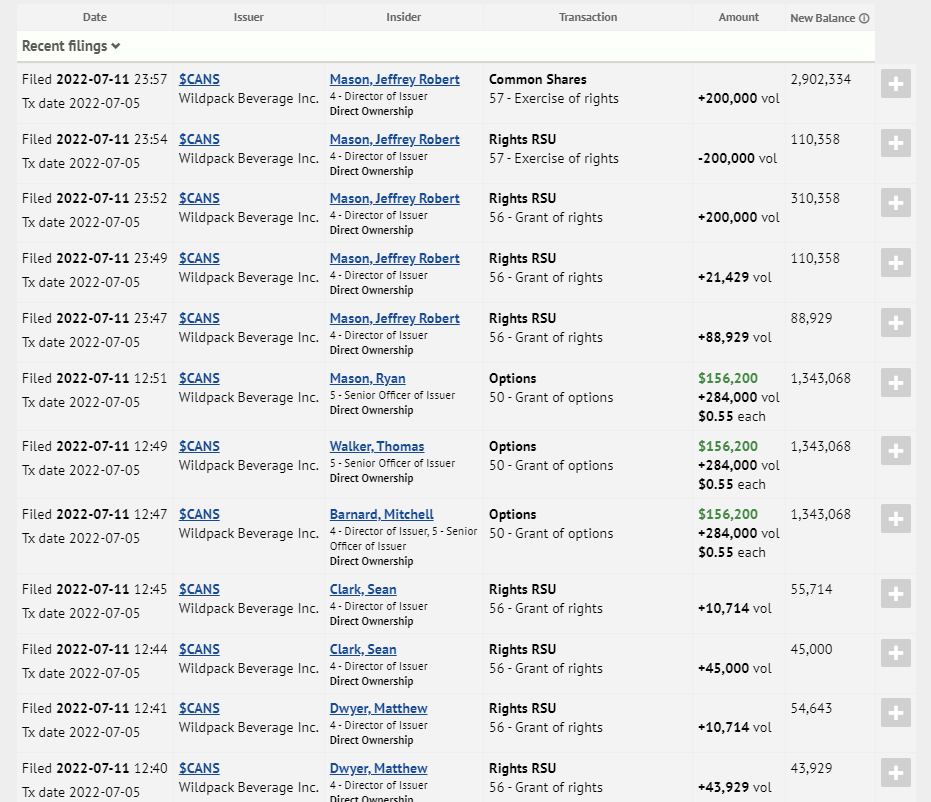
Task: Click the Amount column header
Action: [739, 17]
